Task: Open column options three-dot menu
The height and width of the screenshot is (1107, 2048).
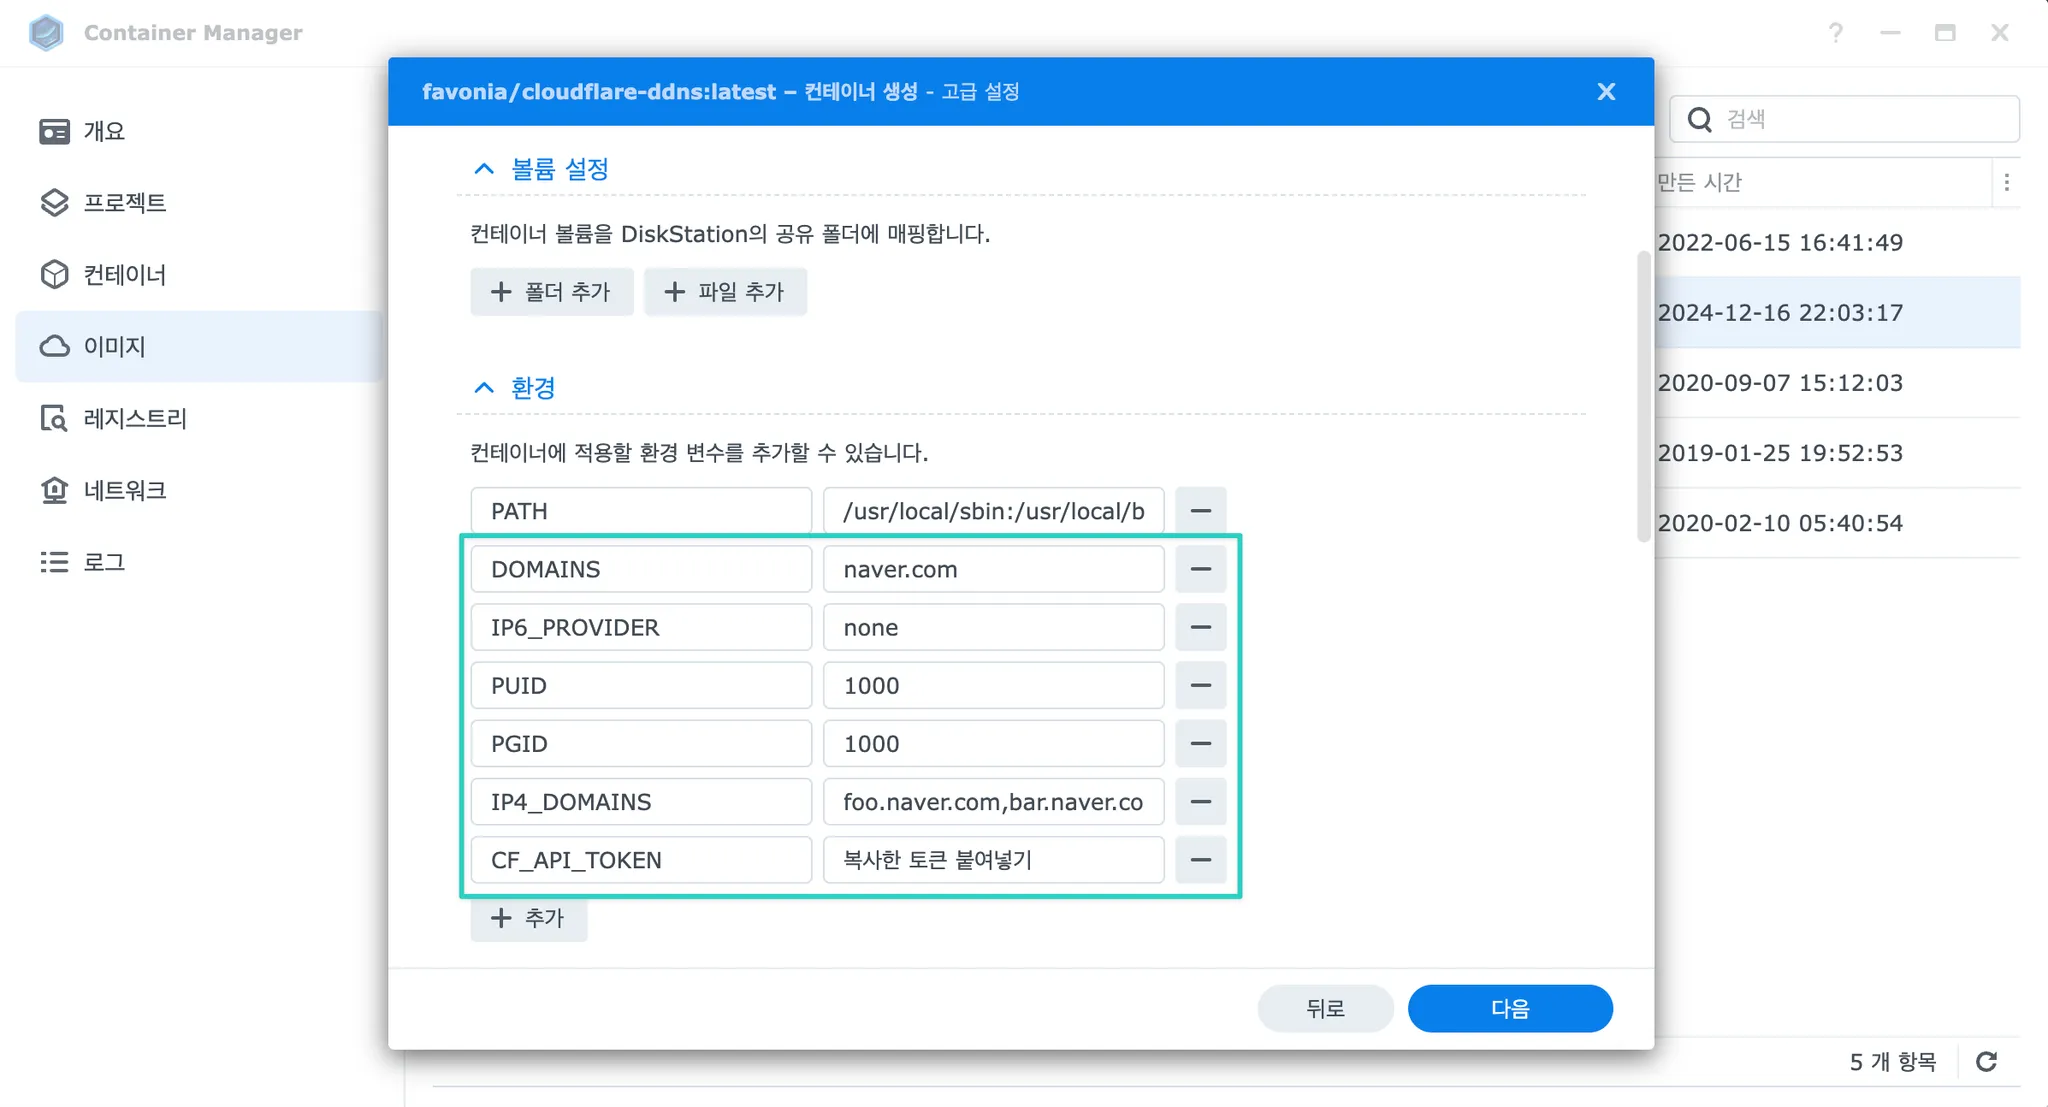Action: [2006, 182]
